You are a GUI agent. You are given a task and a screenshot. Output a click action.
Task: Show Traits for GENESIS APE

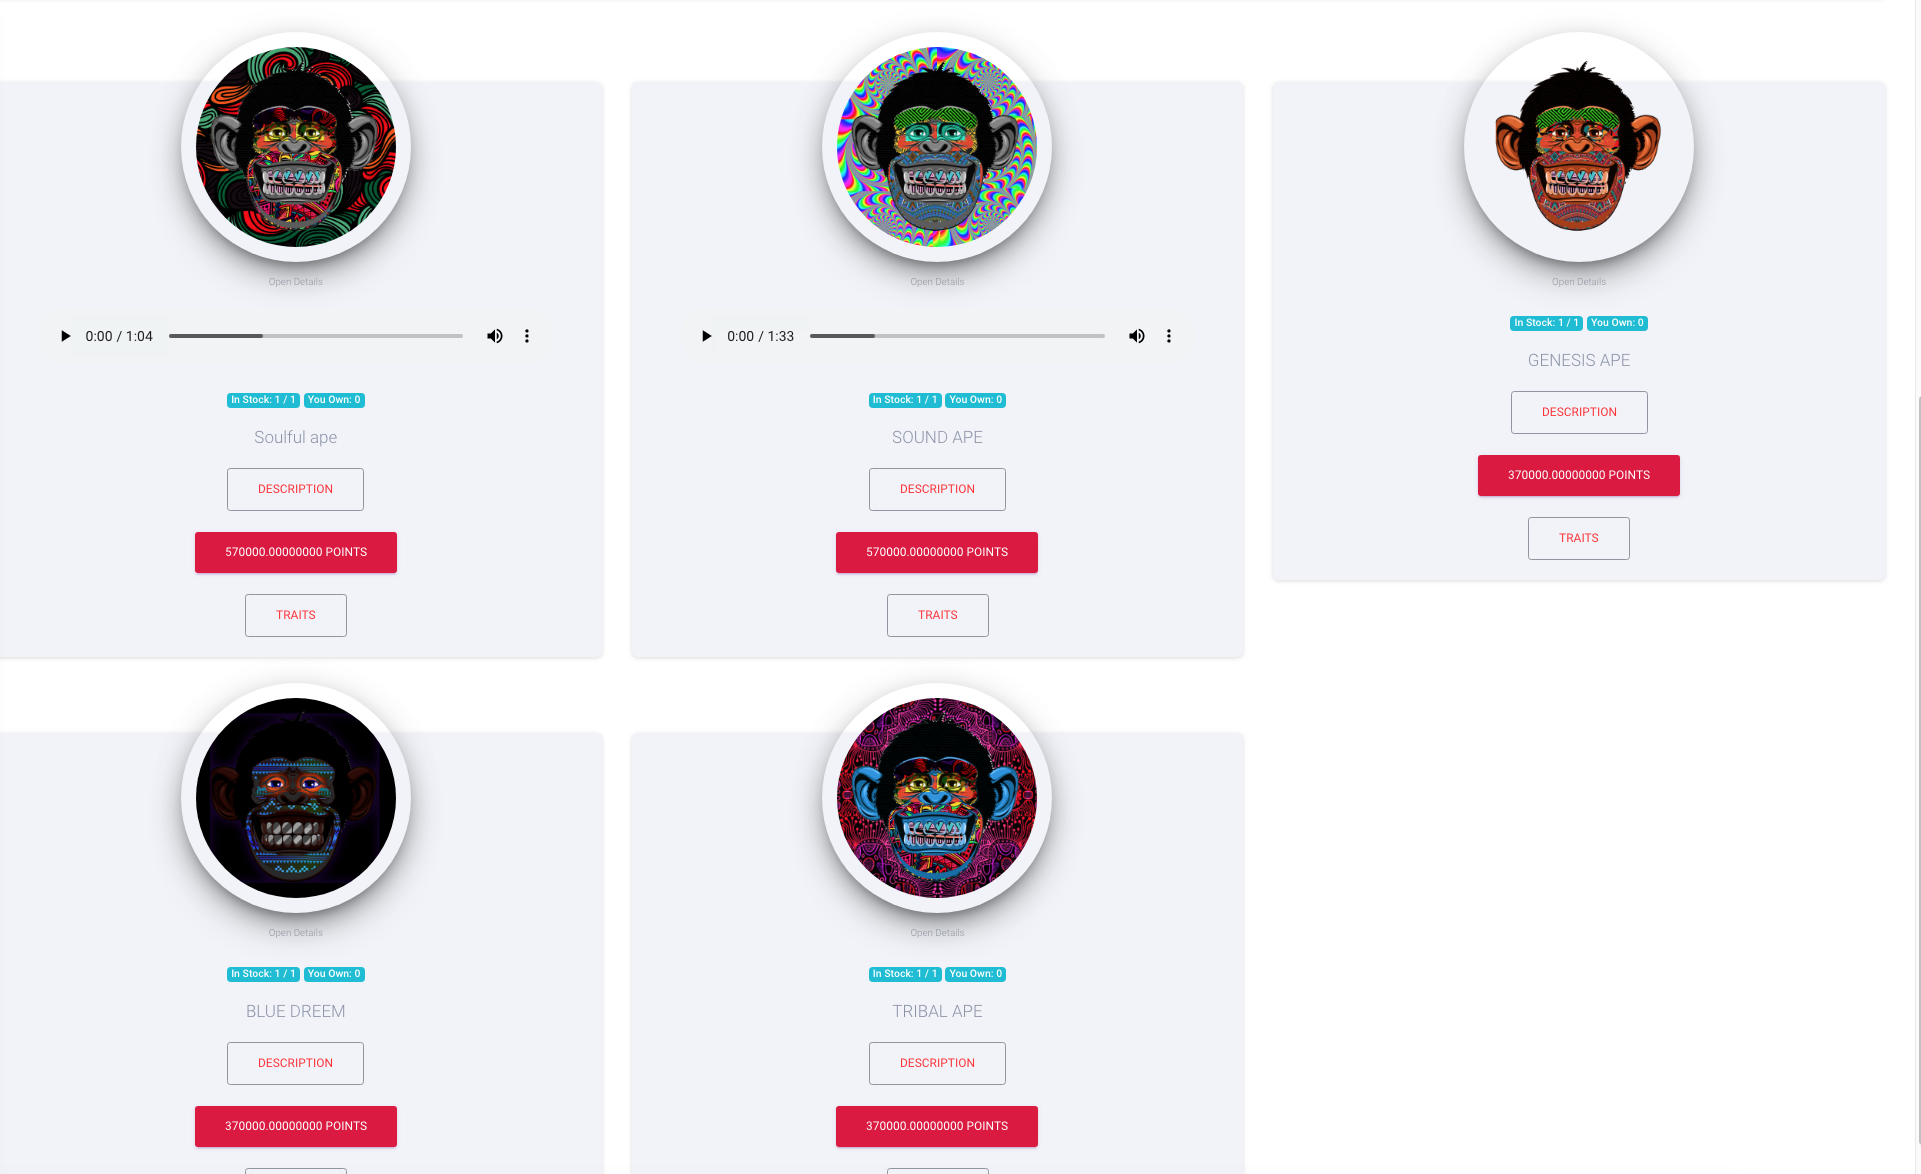pos(1579,538)
